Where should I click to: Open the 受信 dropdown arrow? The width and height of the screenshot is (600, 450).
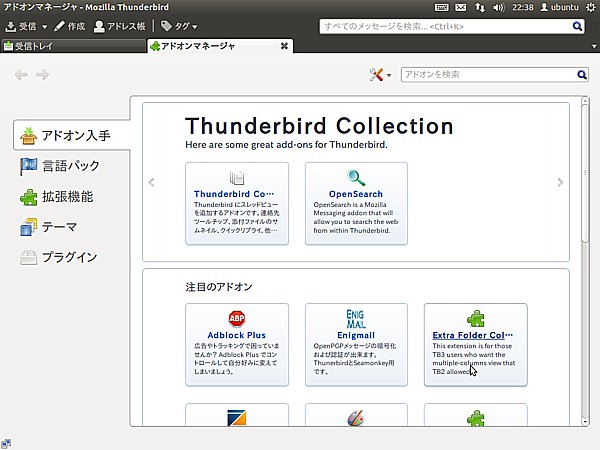pos(44,27)
